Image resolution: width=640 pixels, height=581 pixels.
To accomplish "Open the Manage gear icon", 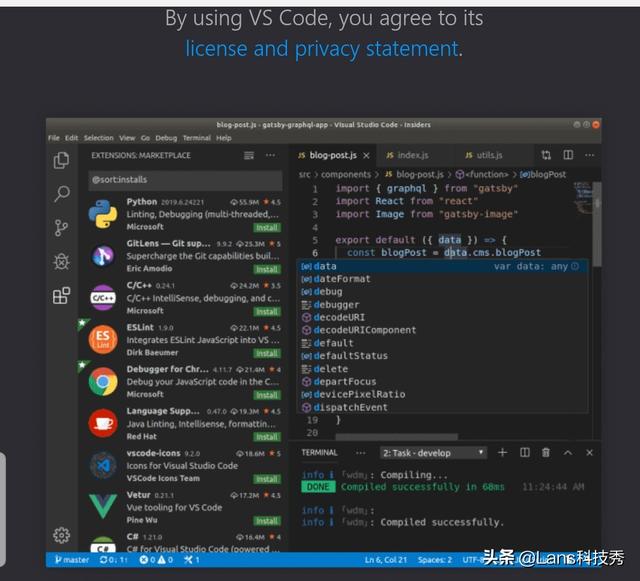I will tap(62, 535).
